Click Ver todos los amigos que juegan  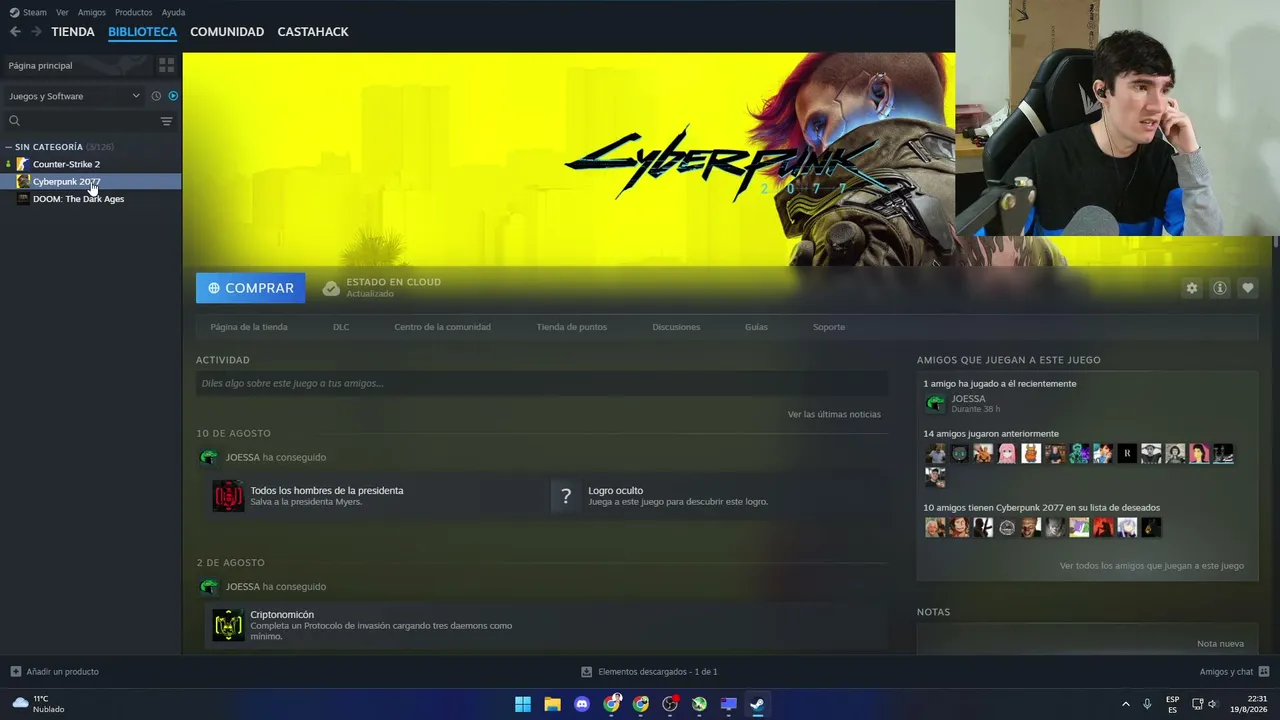point(1152,566)
